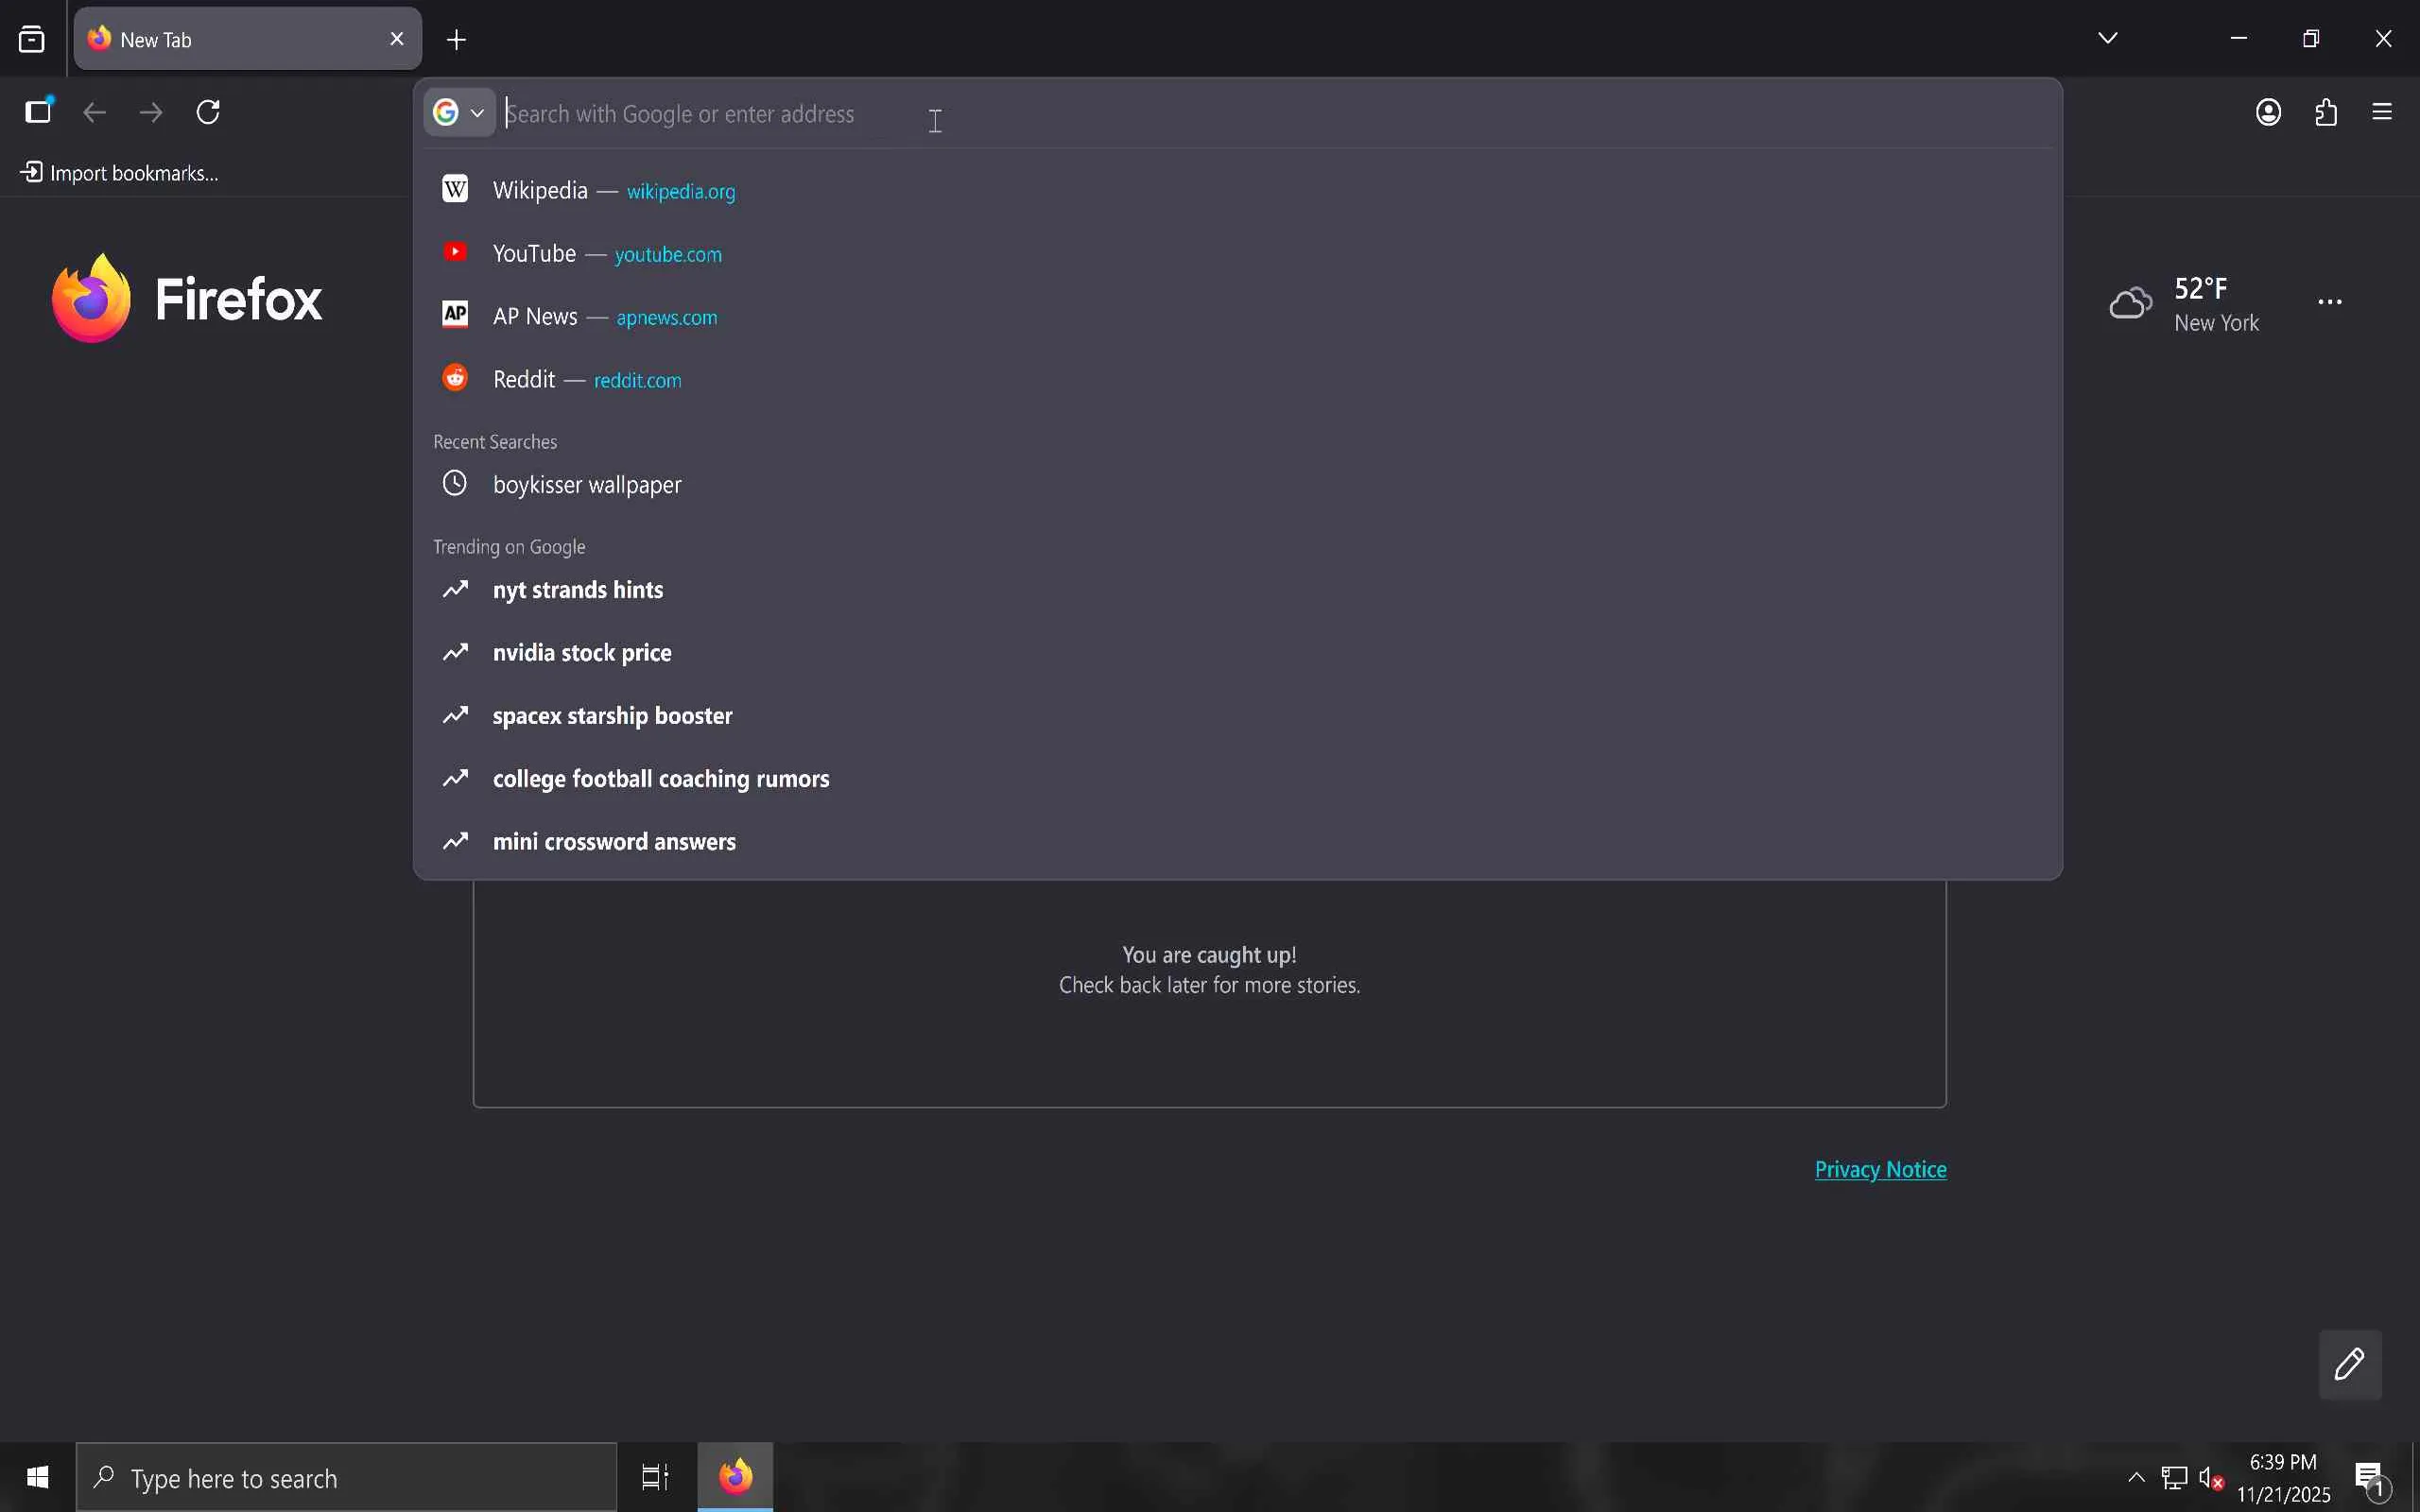This screenshot has height=1512, width=2420.
Task: Open weather widget three-dot menu
Action: pos(2330,302)
